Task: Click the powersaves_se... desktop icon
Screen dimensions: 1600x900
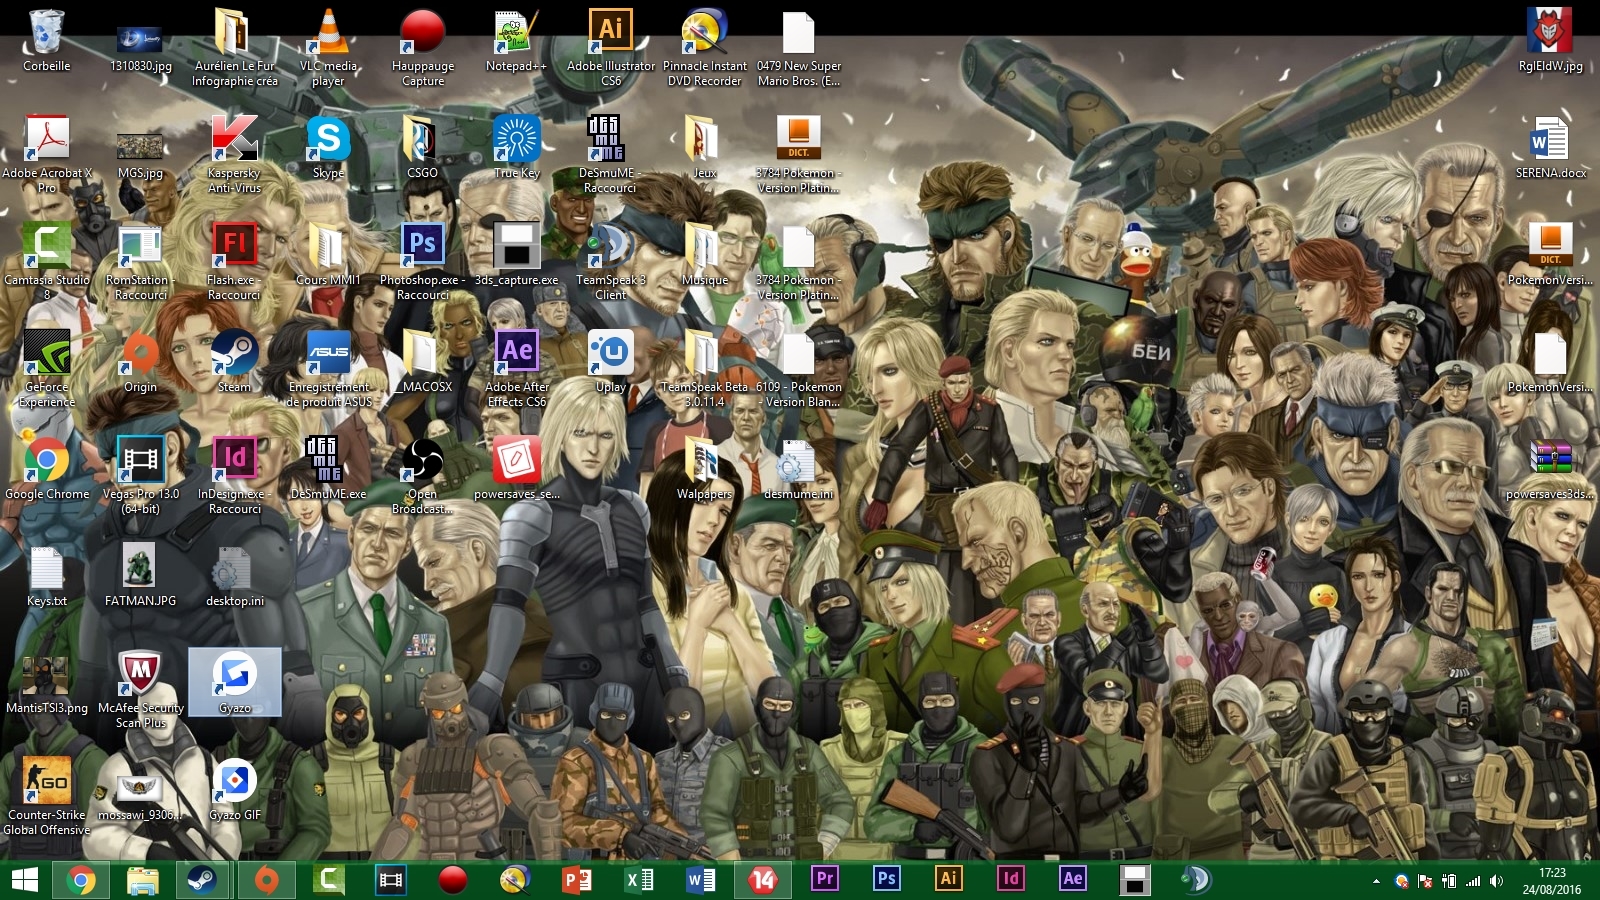Action: (x=517, y=468)
